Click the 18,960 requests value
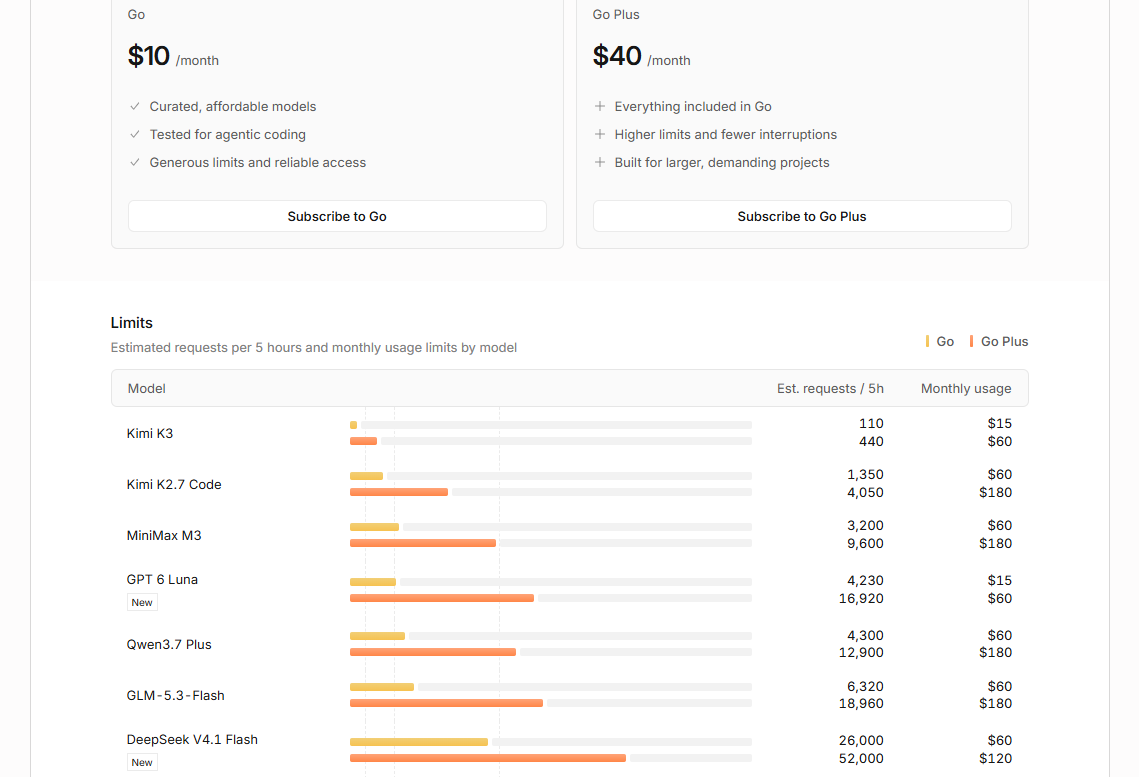Screen dimensions: 1139x777 click(862, 703)
